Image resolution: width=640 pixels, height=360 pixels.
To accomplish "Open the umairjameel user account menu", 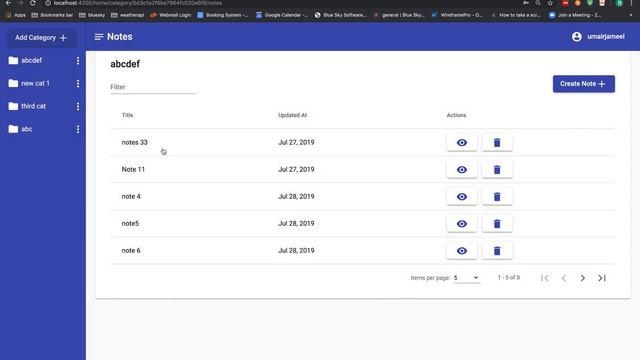I will point(598,37).
